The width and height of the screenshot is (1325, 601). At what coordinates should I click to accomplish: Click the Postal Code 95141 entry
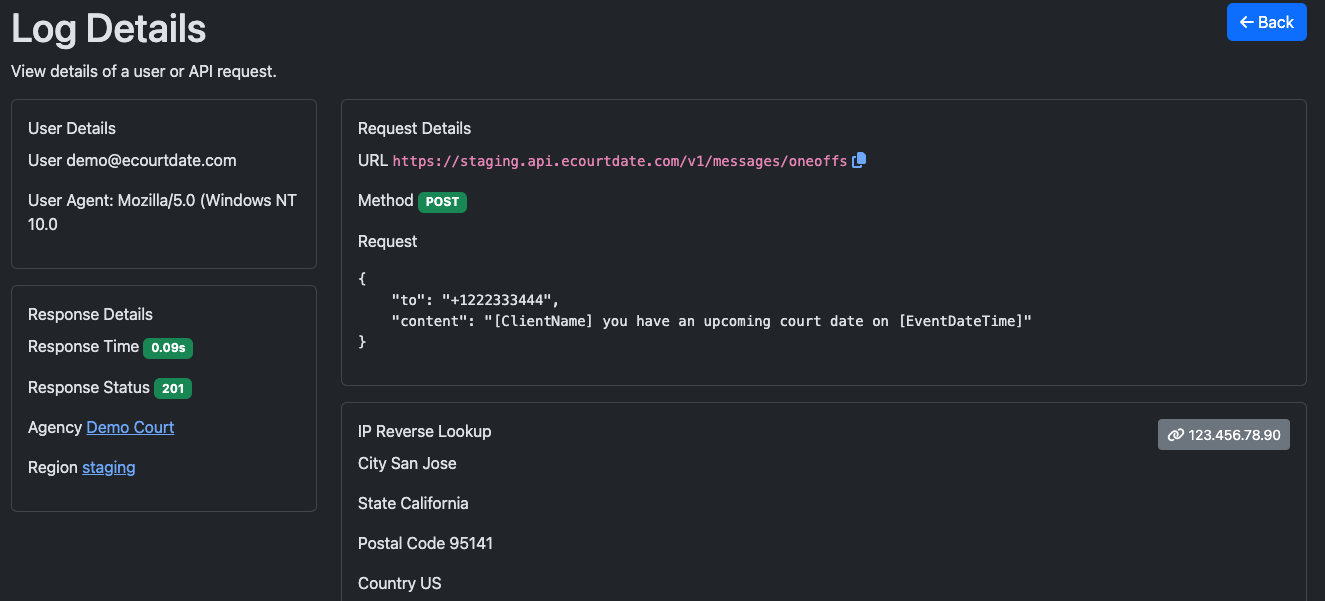(x=425, y=543)
